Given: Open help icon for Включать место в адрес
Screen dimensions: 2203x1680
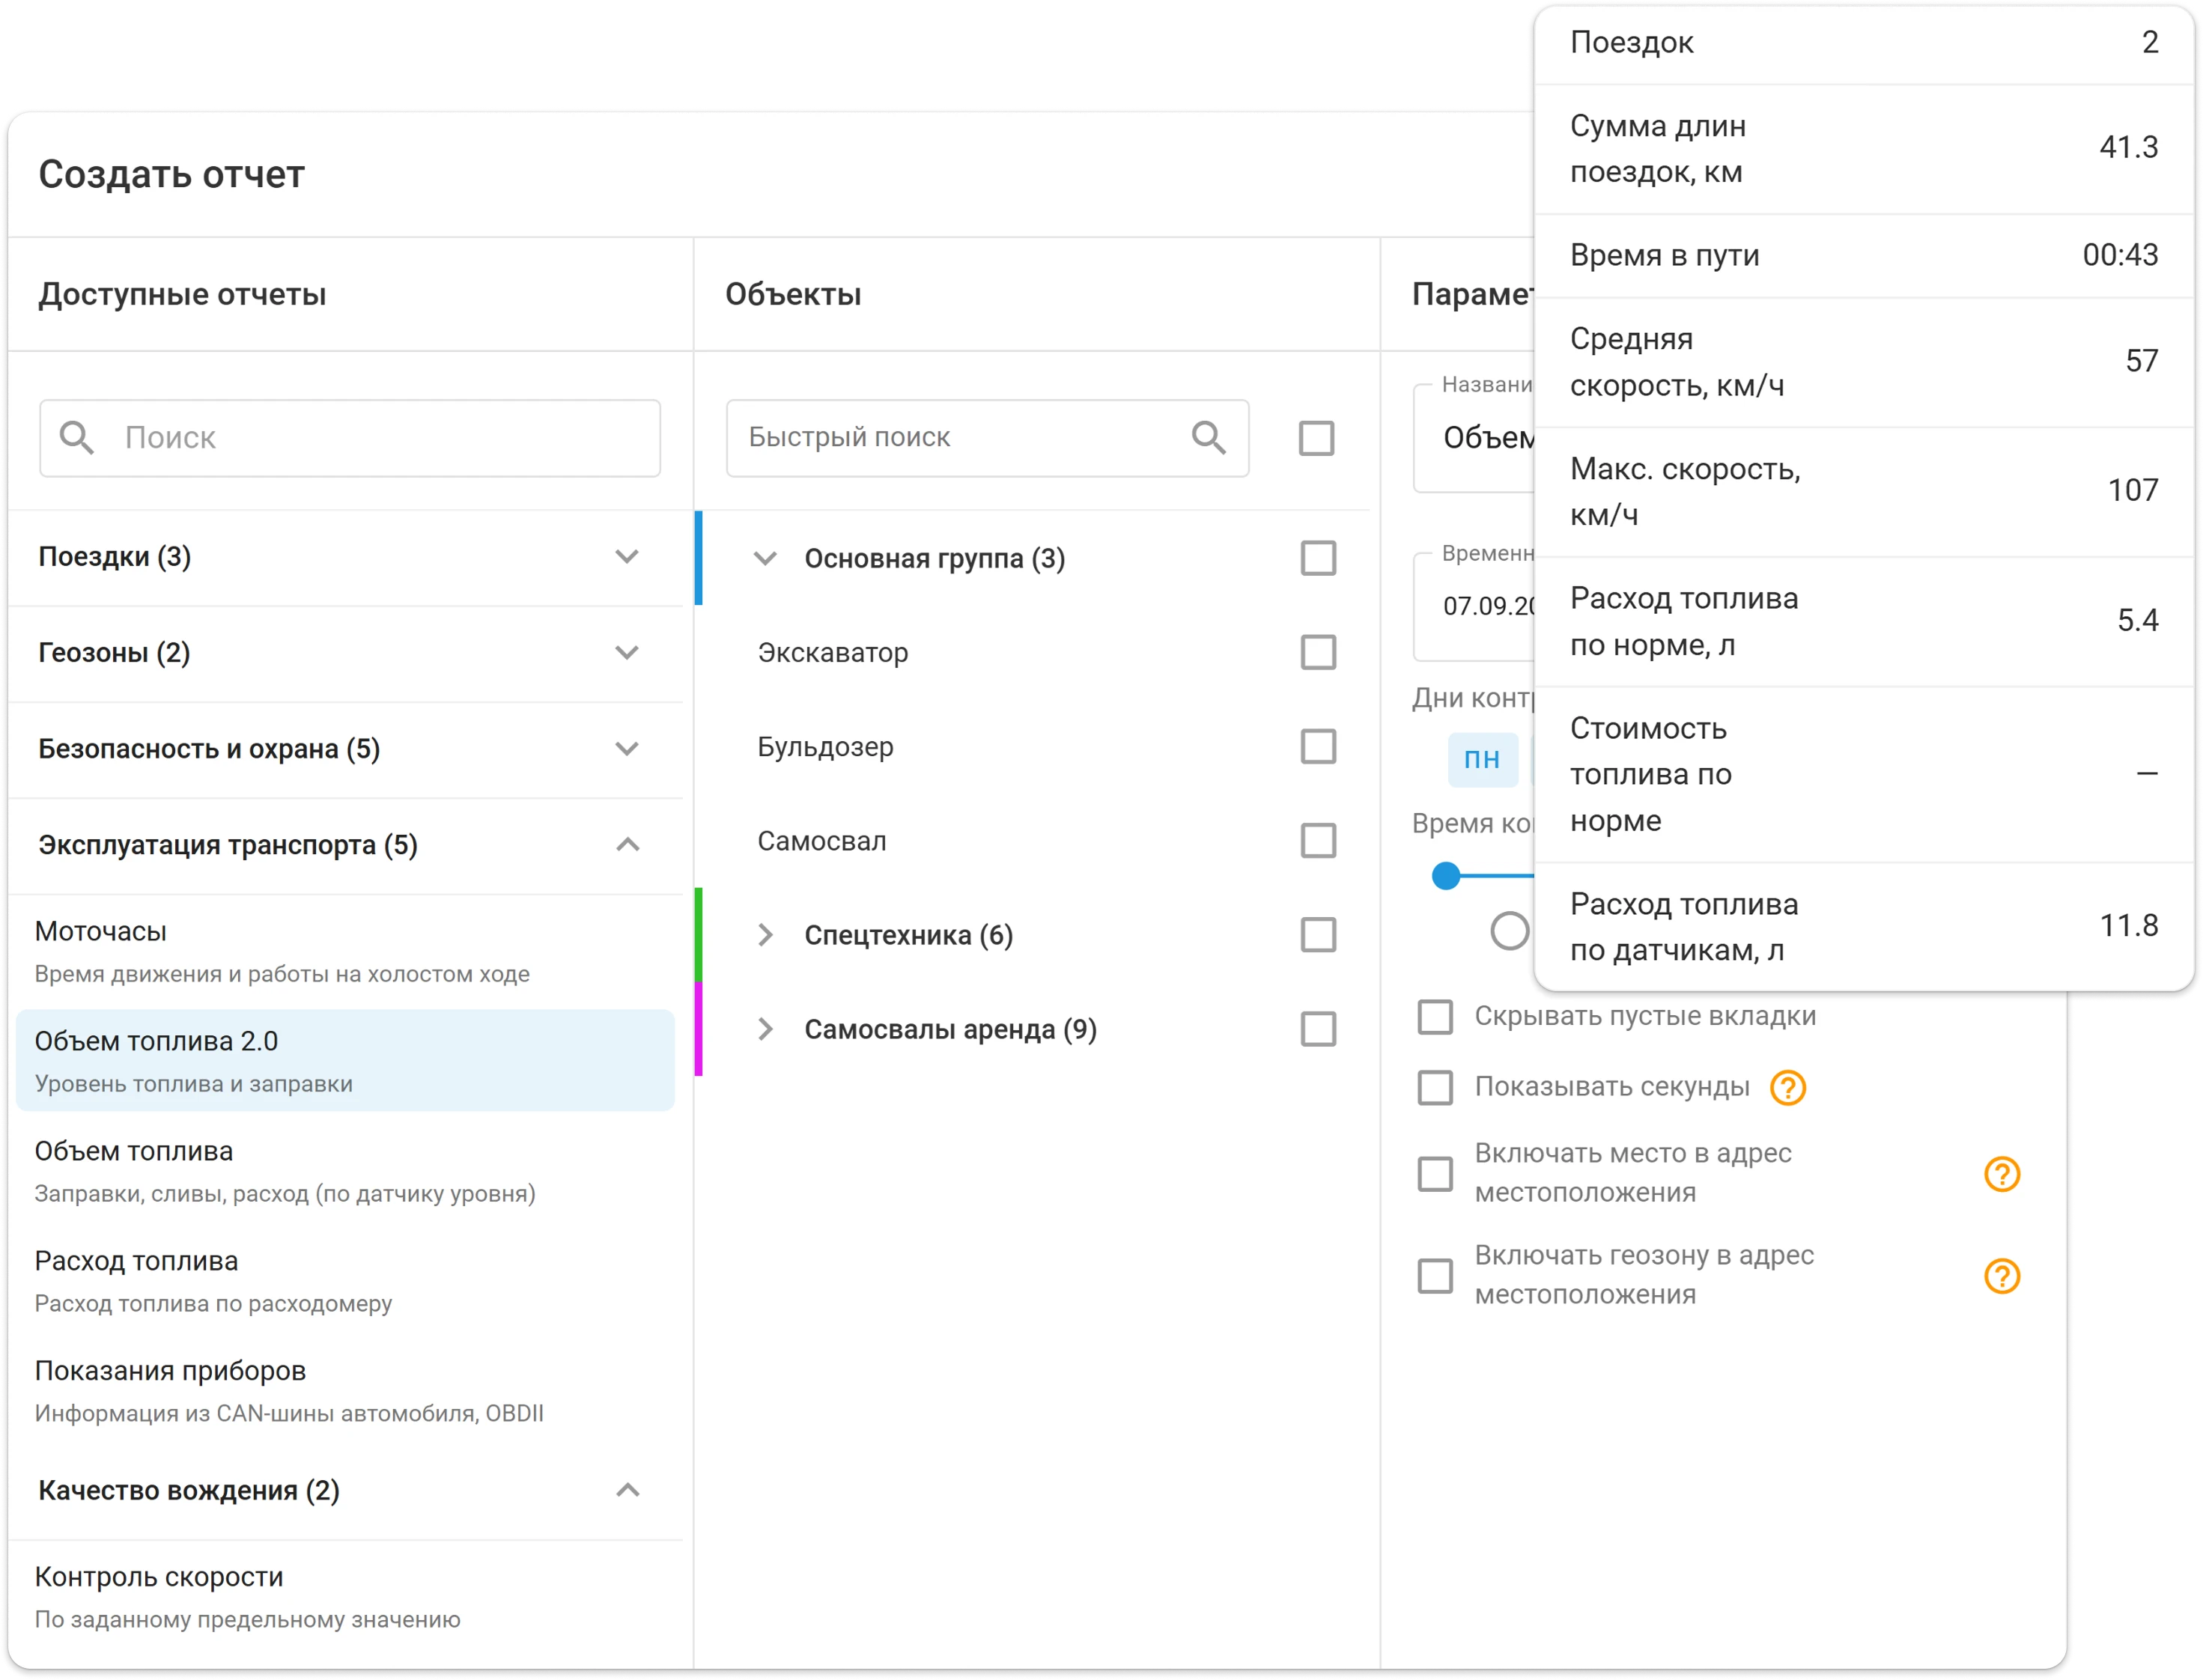Looking at the screenshot, I should [x=2001, y=1173].
